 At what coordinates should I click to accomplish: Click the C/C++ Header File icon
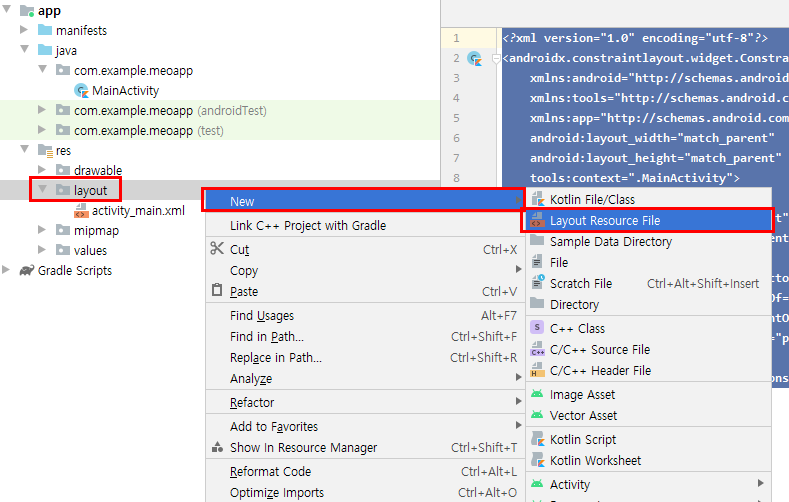point(537,370)
